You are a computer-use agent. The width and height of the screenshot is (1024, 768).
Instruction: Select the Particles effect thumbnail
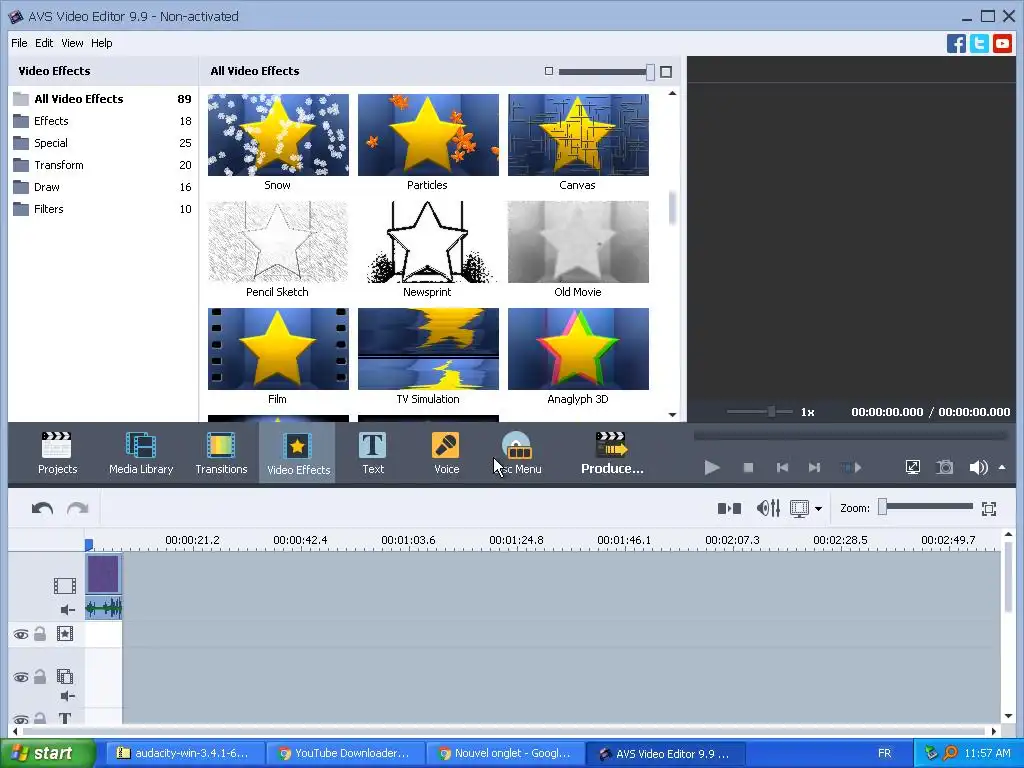tap(428, 135)
